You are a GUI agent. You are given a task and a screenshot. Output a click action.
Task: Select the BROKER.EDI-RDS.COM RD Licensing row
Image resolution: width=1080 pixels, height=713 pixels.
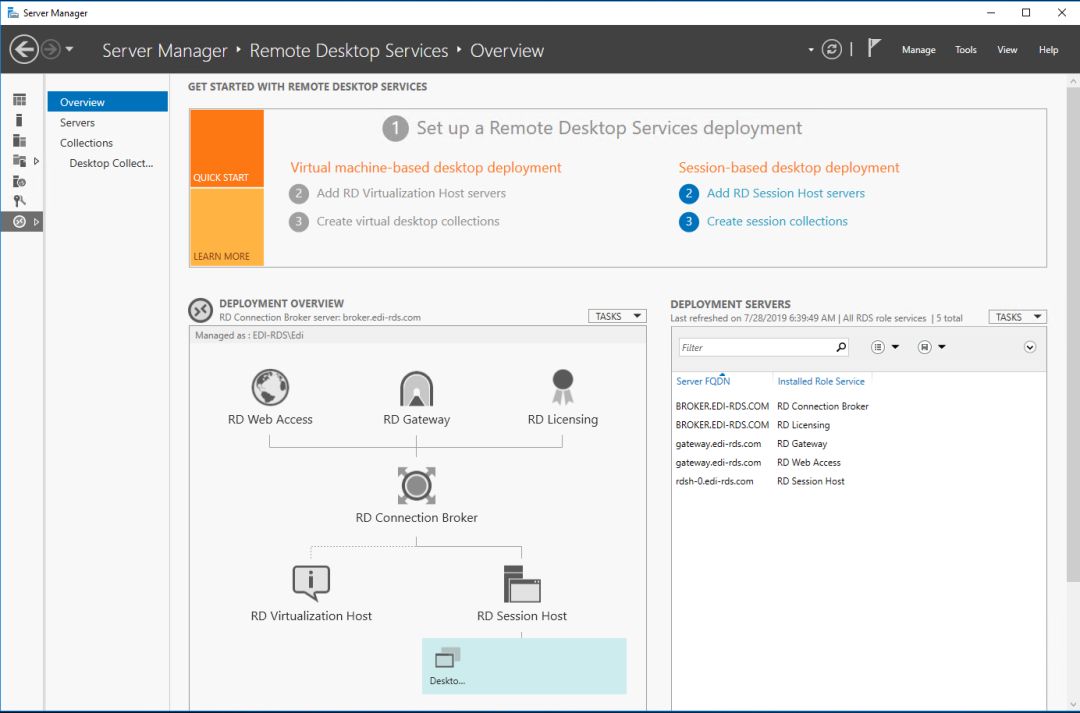click(x=858, y=425)
